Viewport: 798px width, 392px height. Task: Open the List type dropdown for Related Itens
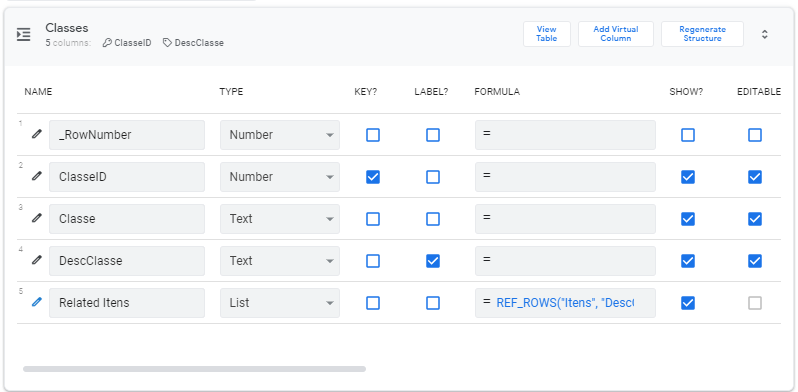(x=280, y=302)
